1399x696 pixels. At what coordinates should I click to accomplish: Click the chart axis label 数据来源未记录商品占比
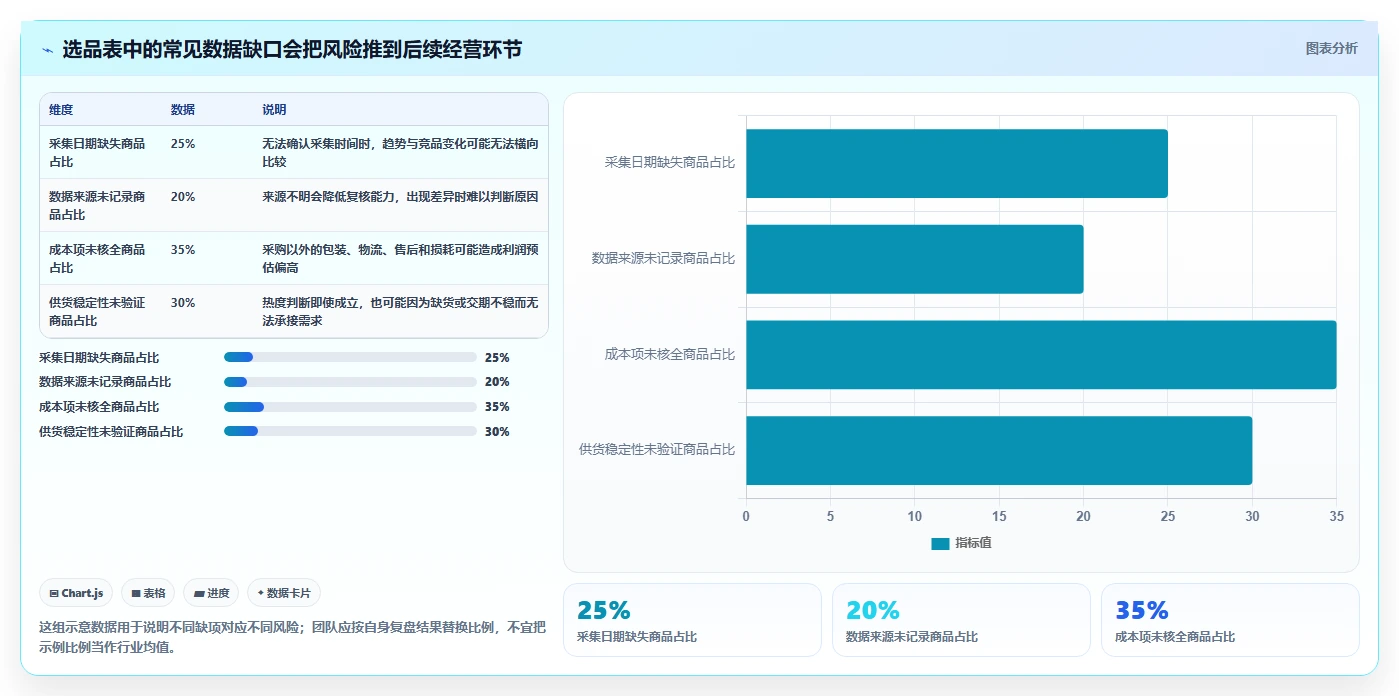click(x=663, y=258)
